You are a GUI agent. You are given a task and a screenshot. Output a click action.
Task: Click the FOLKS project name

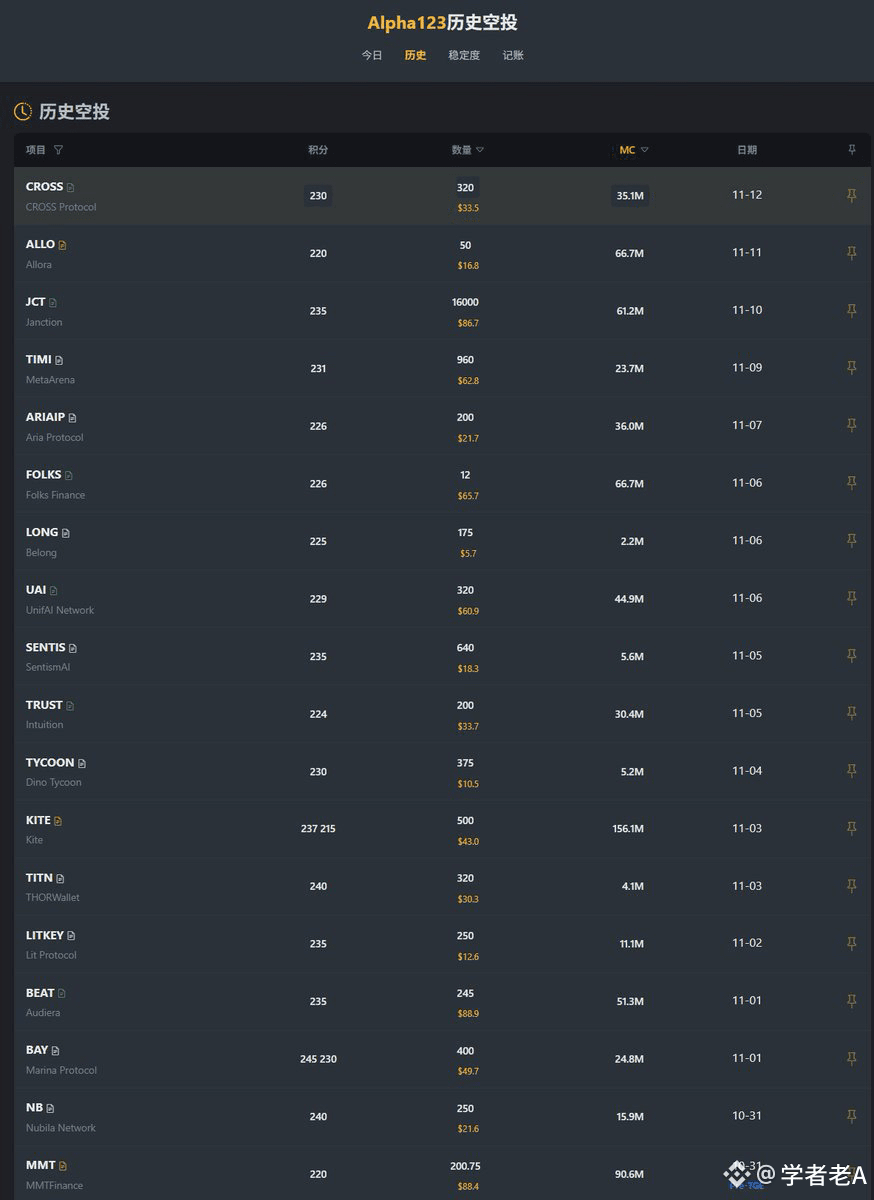tap(43, 475)
